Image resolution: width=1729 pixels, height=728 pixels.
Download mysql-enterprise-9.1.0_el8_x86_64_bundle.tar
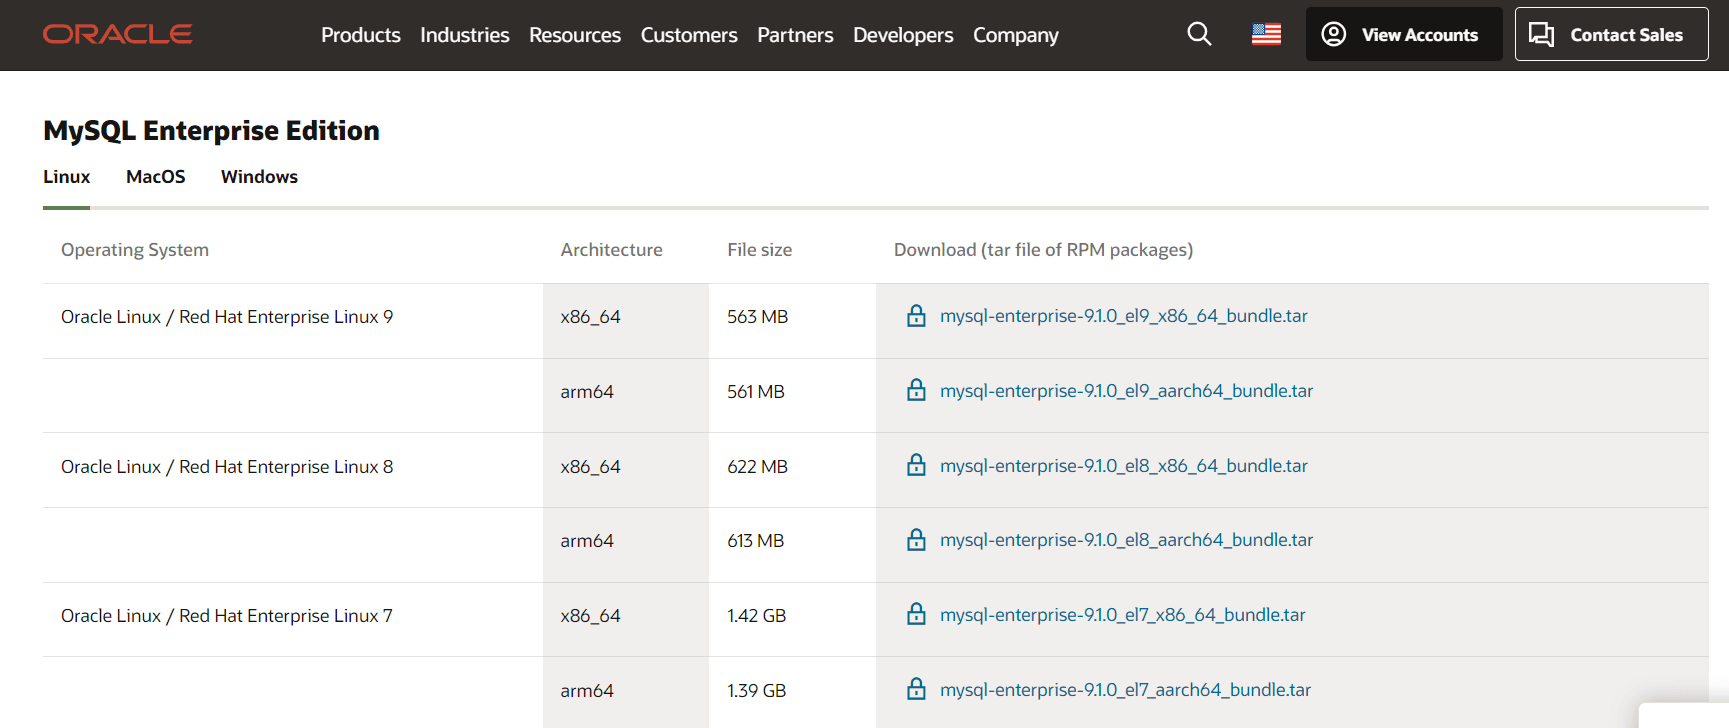tap(1124, 466)
